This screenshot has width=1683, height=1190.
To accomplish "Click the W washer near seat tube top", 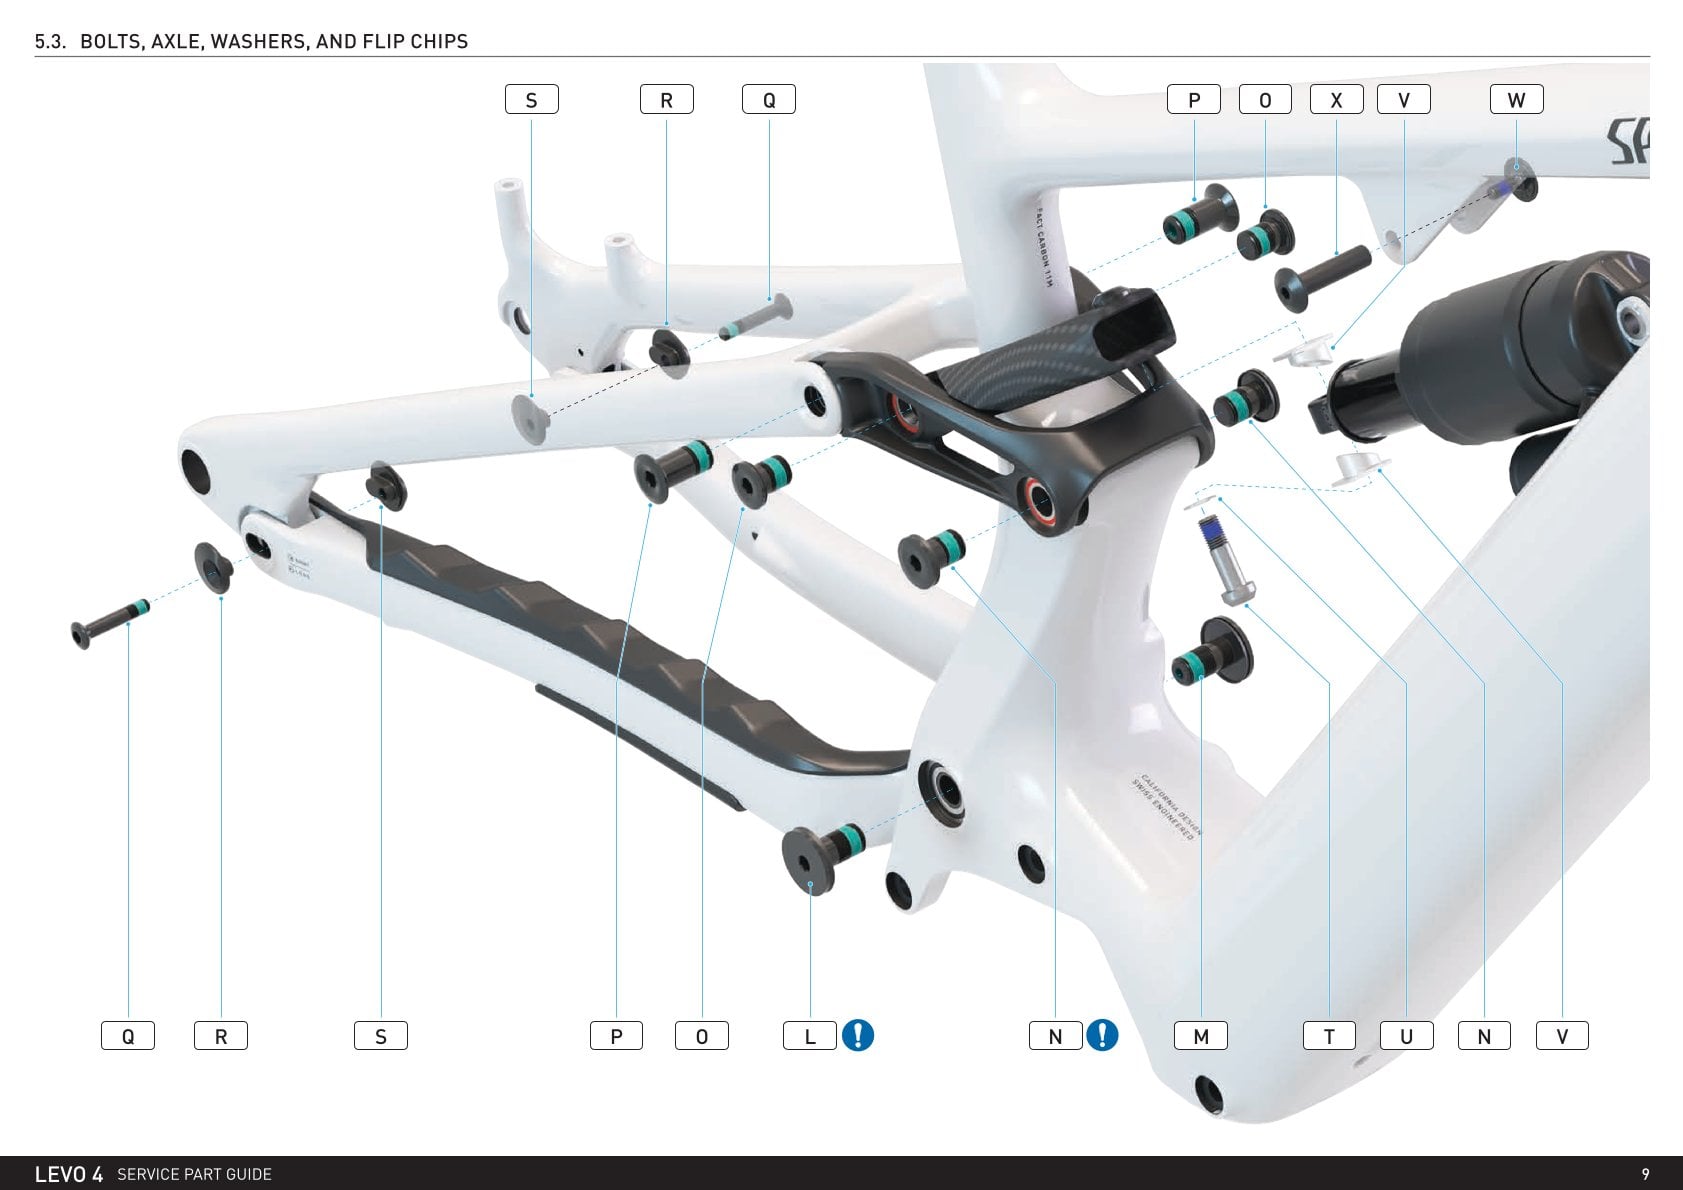I will [1522, 178].
